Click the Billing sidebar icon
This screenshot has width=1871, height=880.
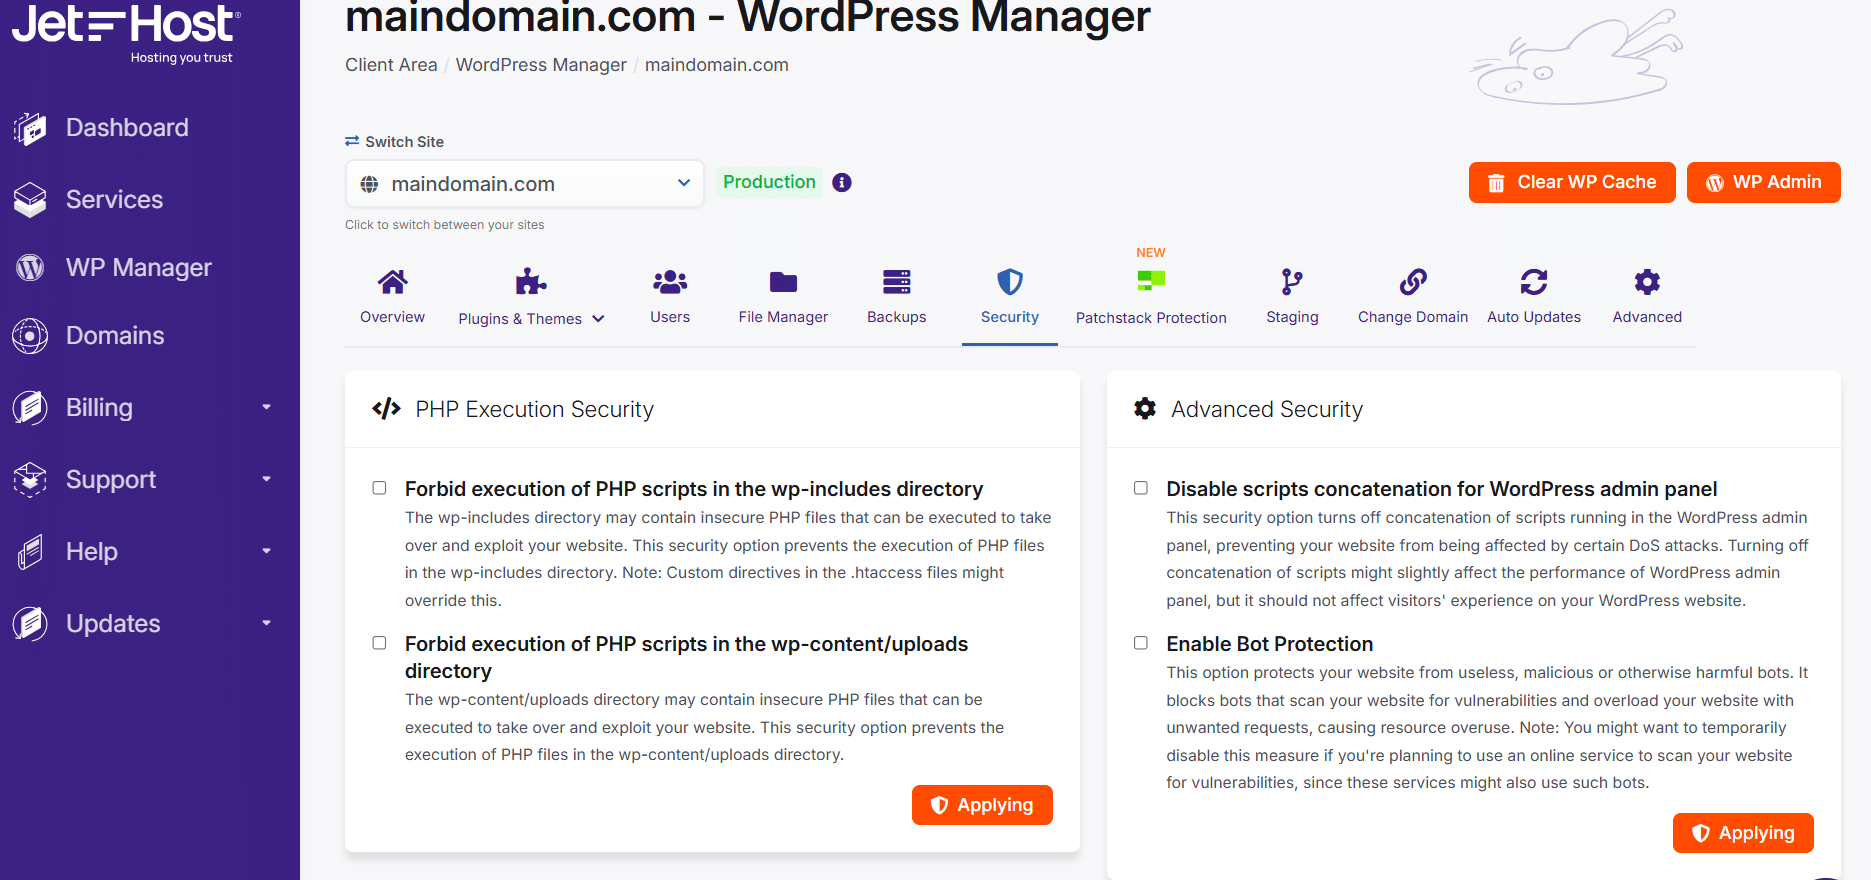point(30,408)
